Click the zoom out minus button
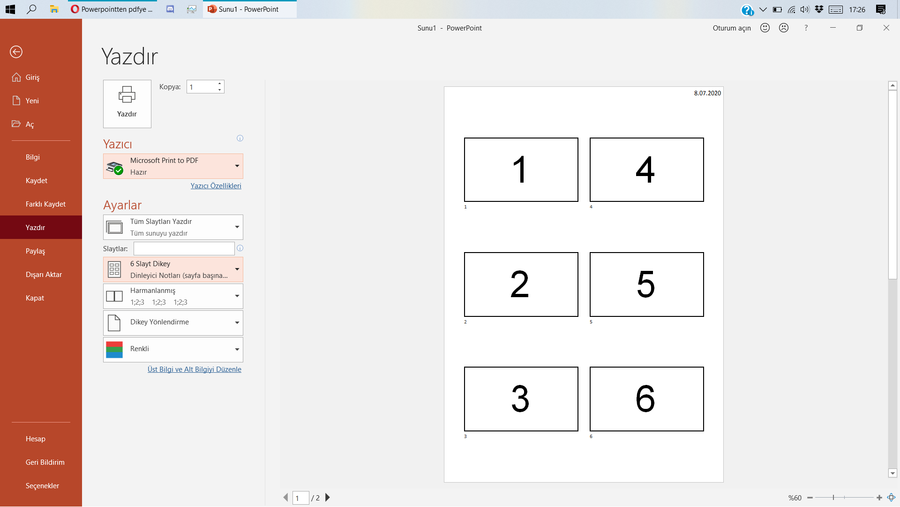This screenshot has width=900, height=507. point(810,498)
